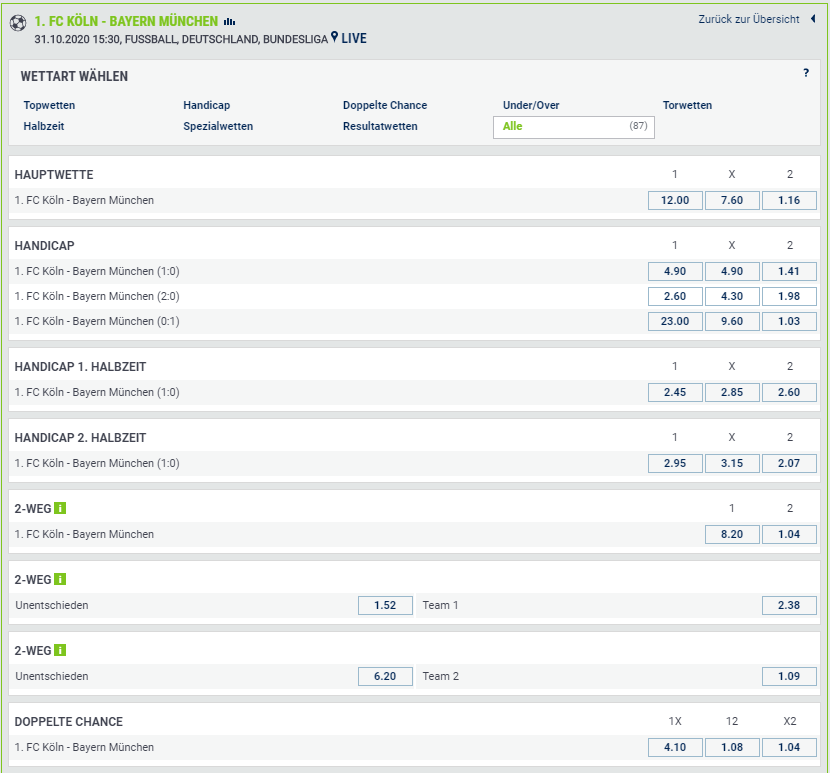This screenshot has width=830, height=773.
Task: Click the match title 1. FC Köln - Bayern München
Action: (x=126, y=21)
